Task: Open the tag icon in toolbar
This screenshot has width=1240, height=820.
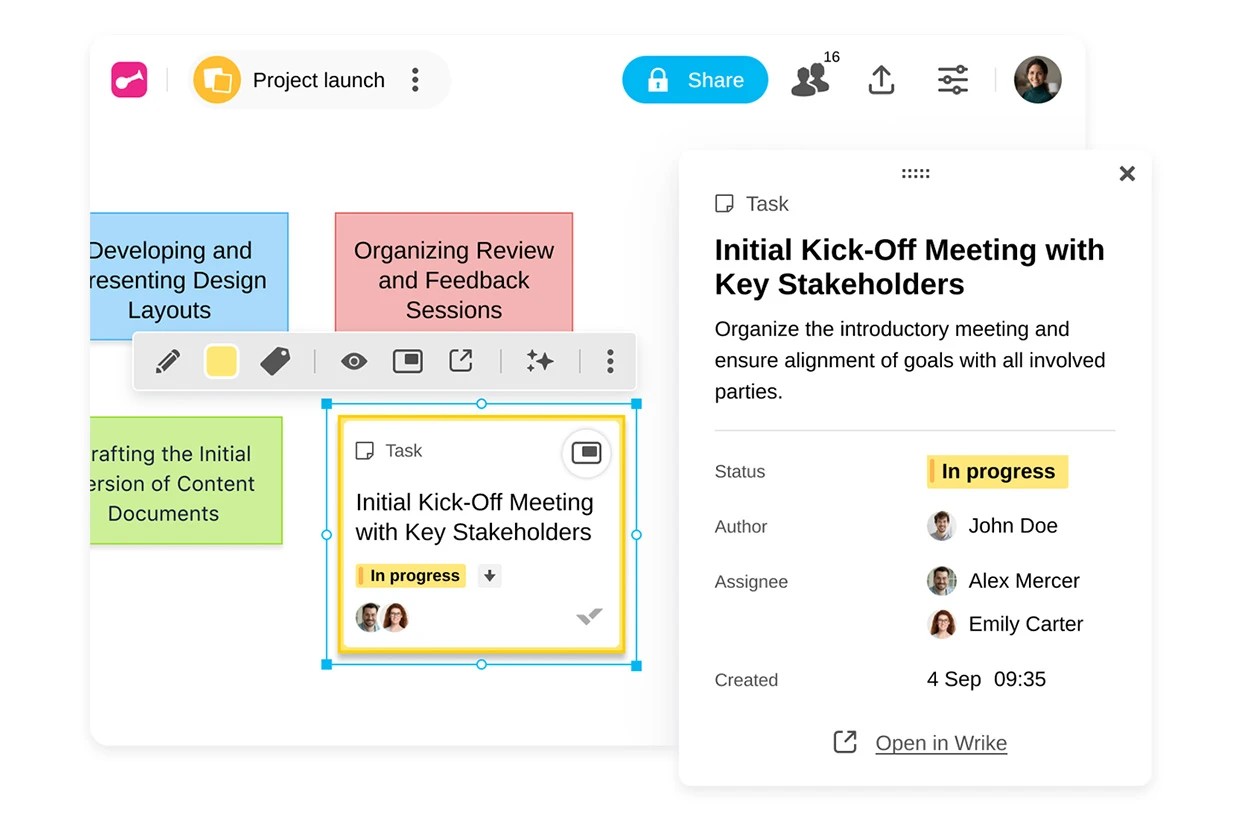Action: click(x=275, y=361)
